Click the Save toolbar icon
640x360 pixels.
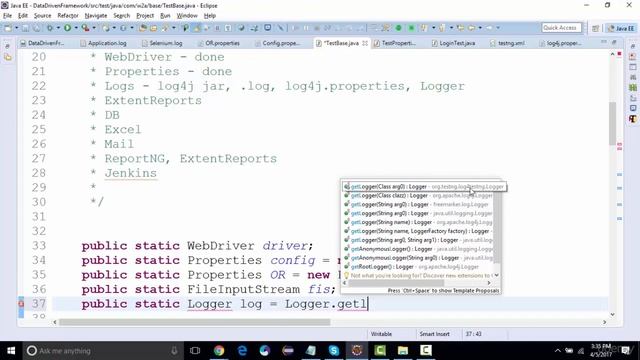pos(25,28)
